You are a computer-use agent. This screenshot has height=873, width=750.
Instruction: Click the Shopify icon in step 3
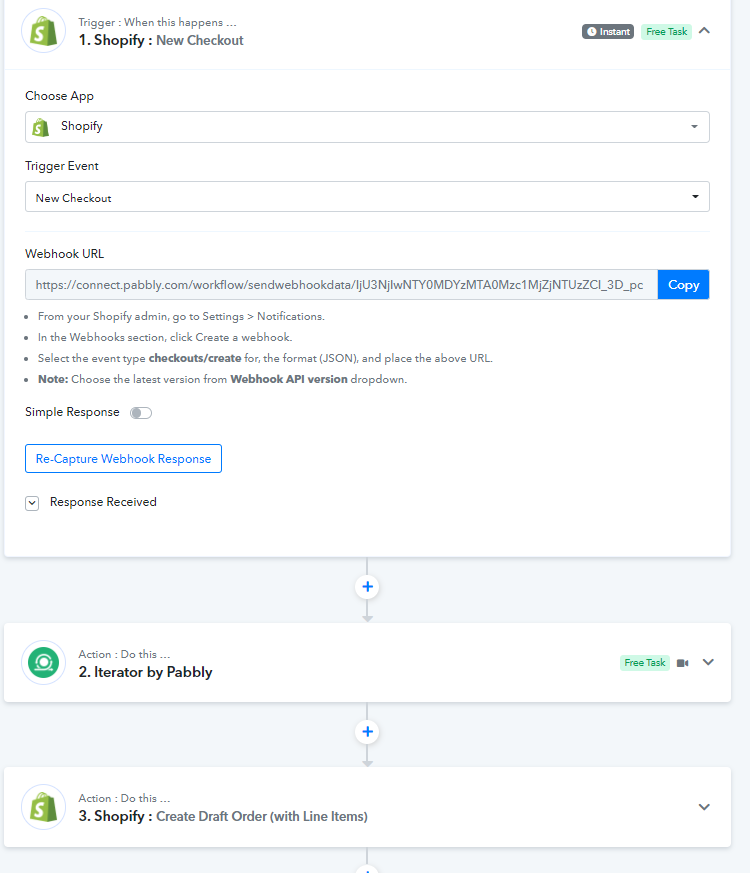click(43, 807)
